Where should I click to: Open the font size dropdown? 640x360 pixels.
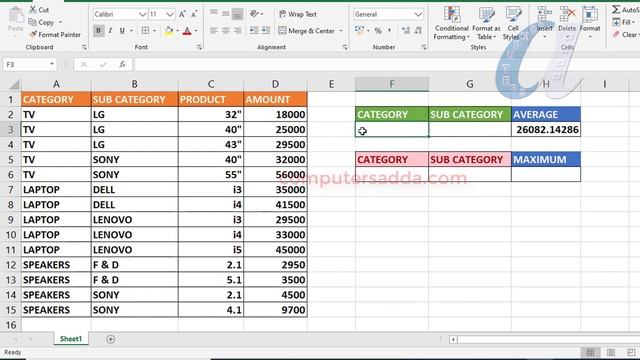[170, 14]
